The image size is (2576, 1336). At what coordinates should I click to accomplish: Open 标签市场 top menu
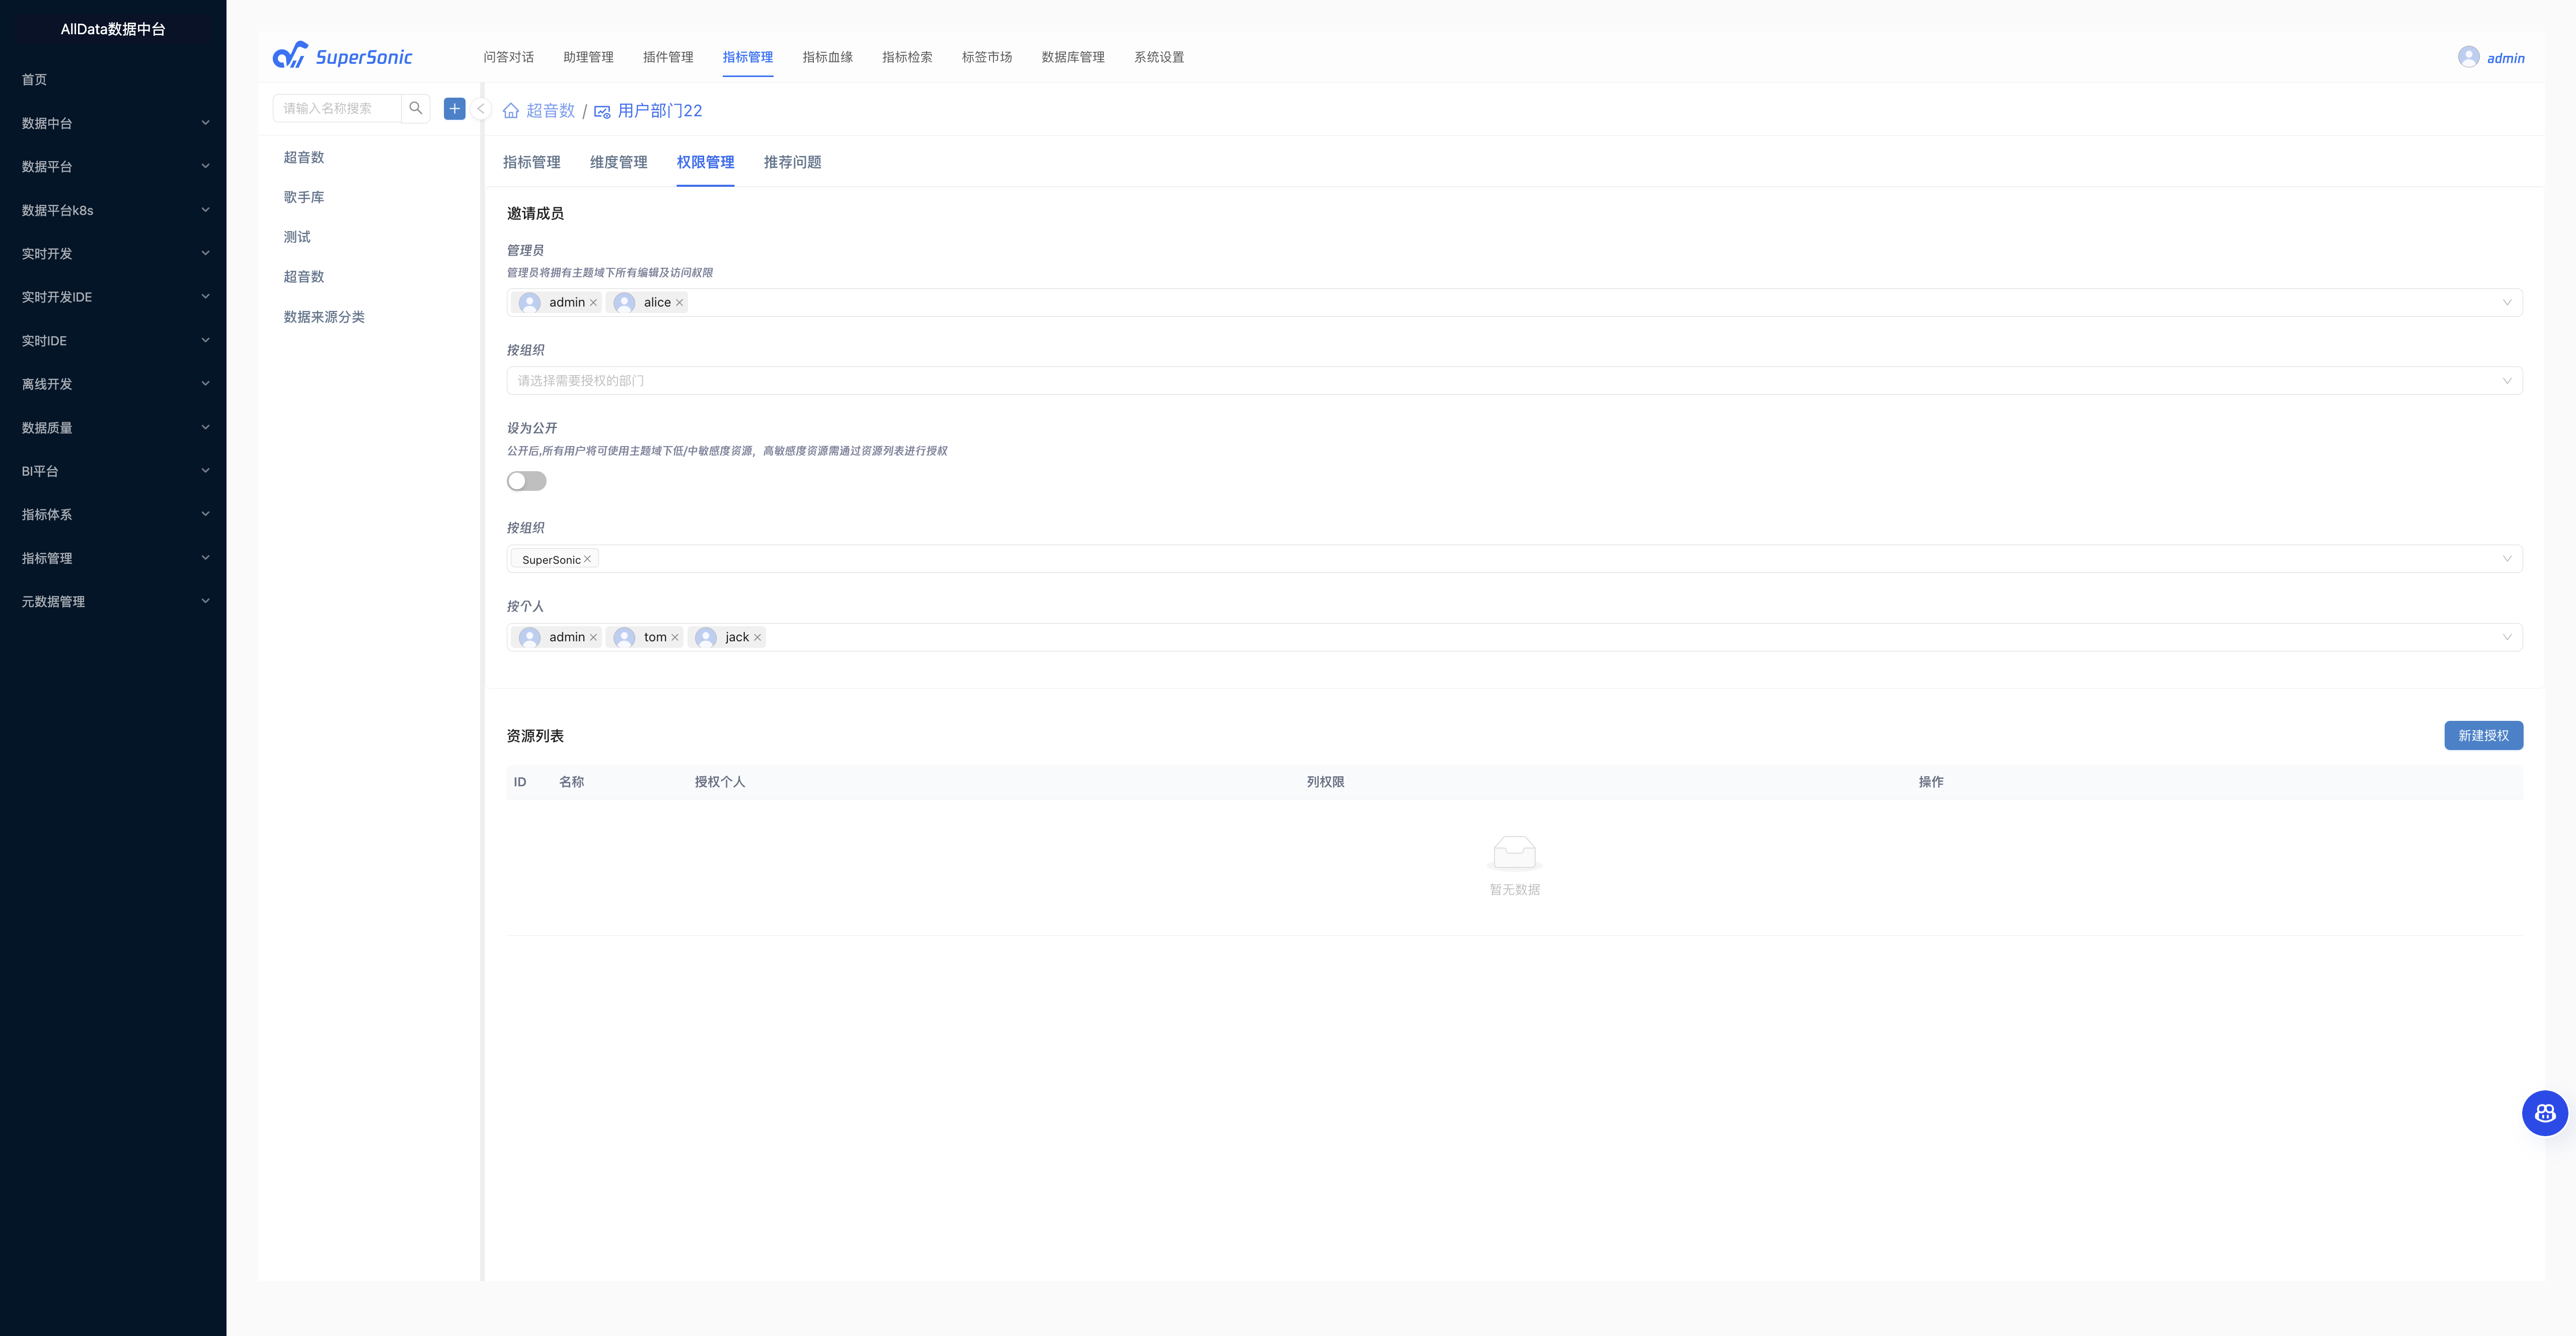point(987,57)
